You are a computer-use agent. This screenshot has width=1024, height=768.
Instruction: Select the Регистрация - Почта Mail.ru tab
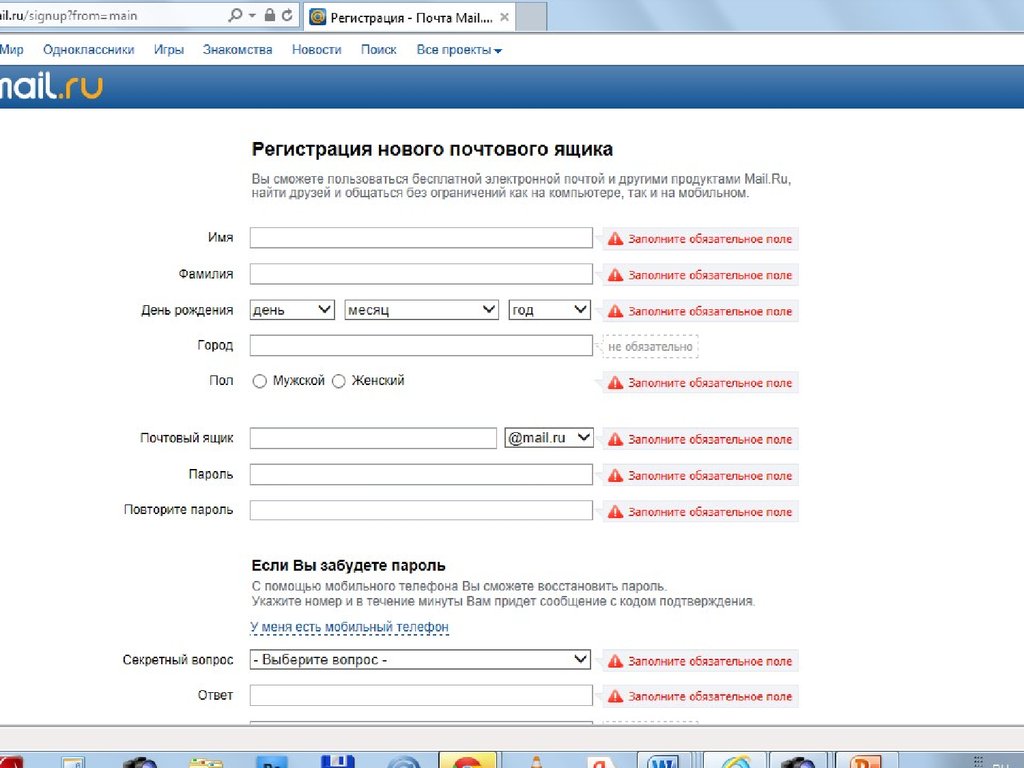point(410,18)
